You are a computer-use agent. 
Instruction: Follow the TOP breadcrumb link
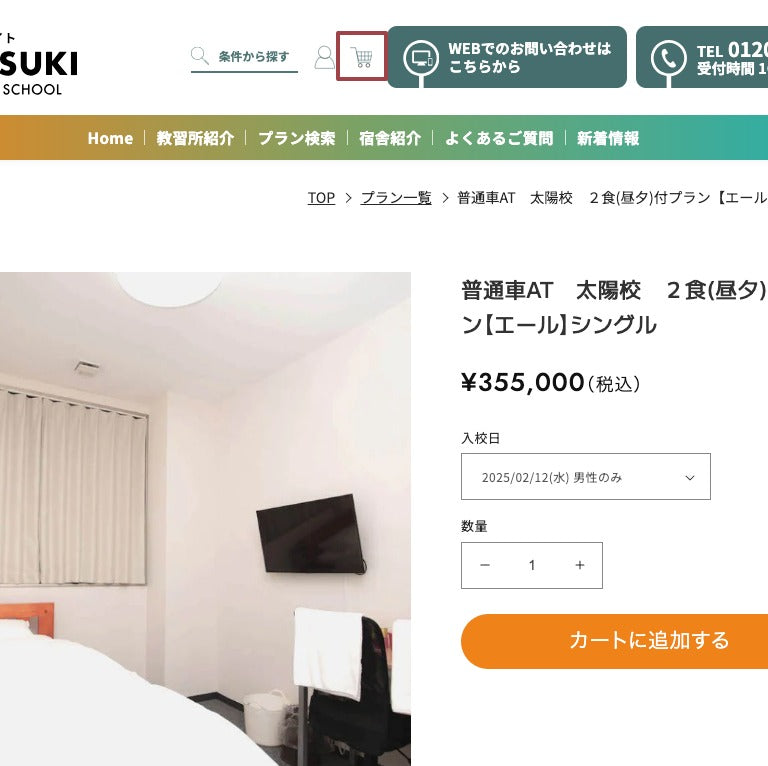[x=321, y=198]
